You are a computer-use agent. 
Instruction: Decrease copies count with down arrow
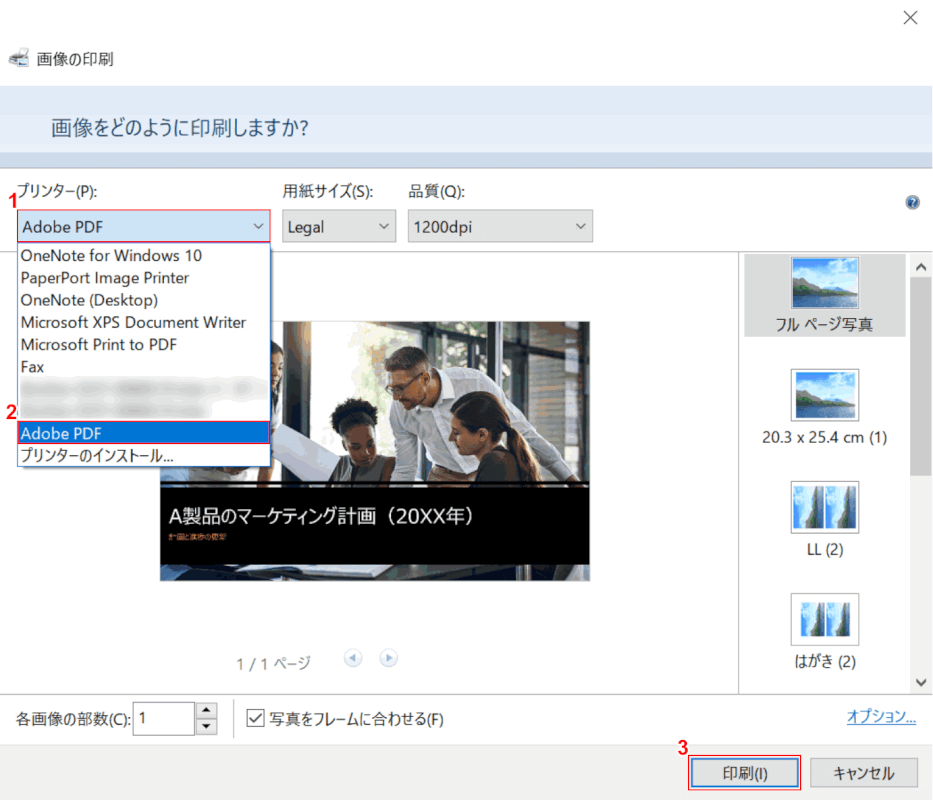pyautogui.click(x=207, y=727)
